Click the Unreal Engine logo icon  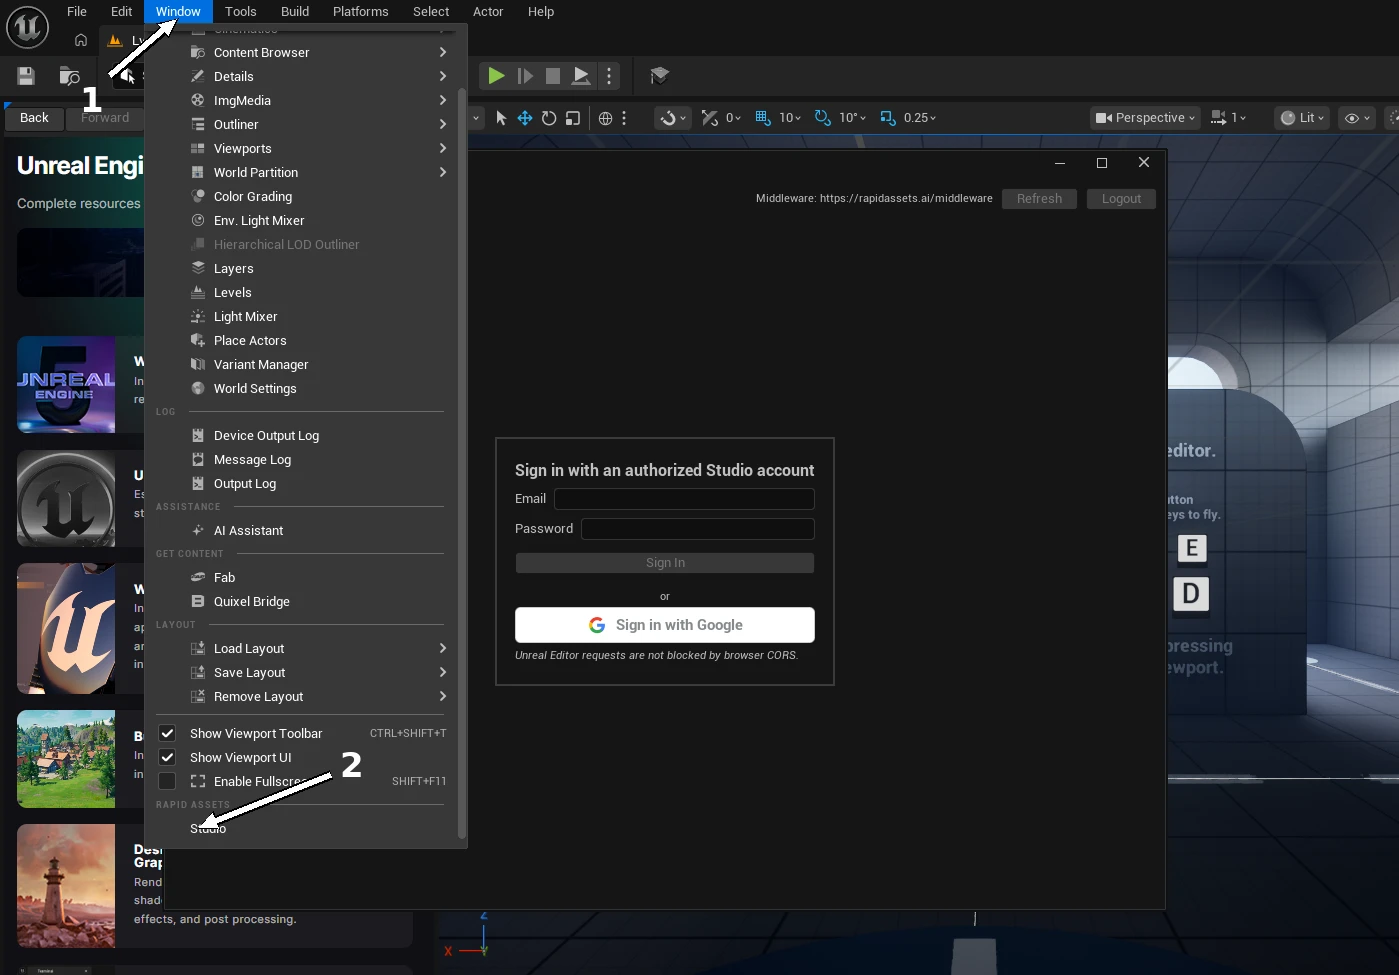point(28,27)
